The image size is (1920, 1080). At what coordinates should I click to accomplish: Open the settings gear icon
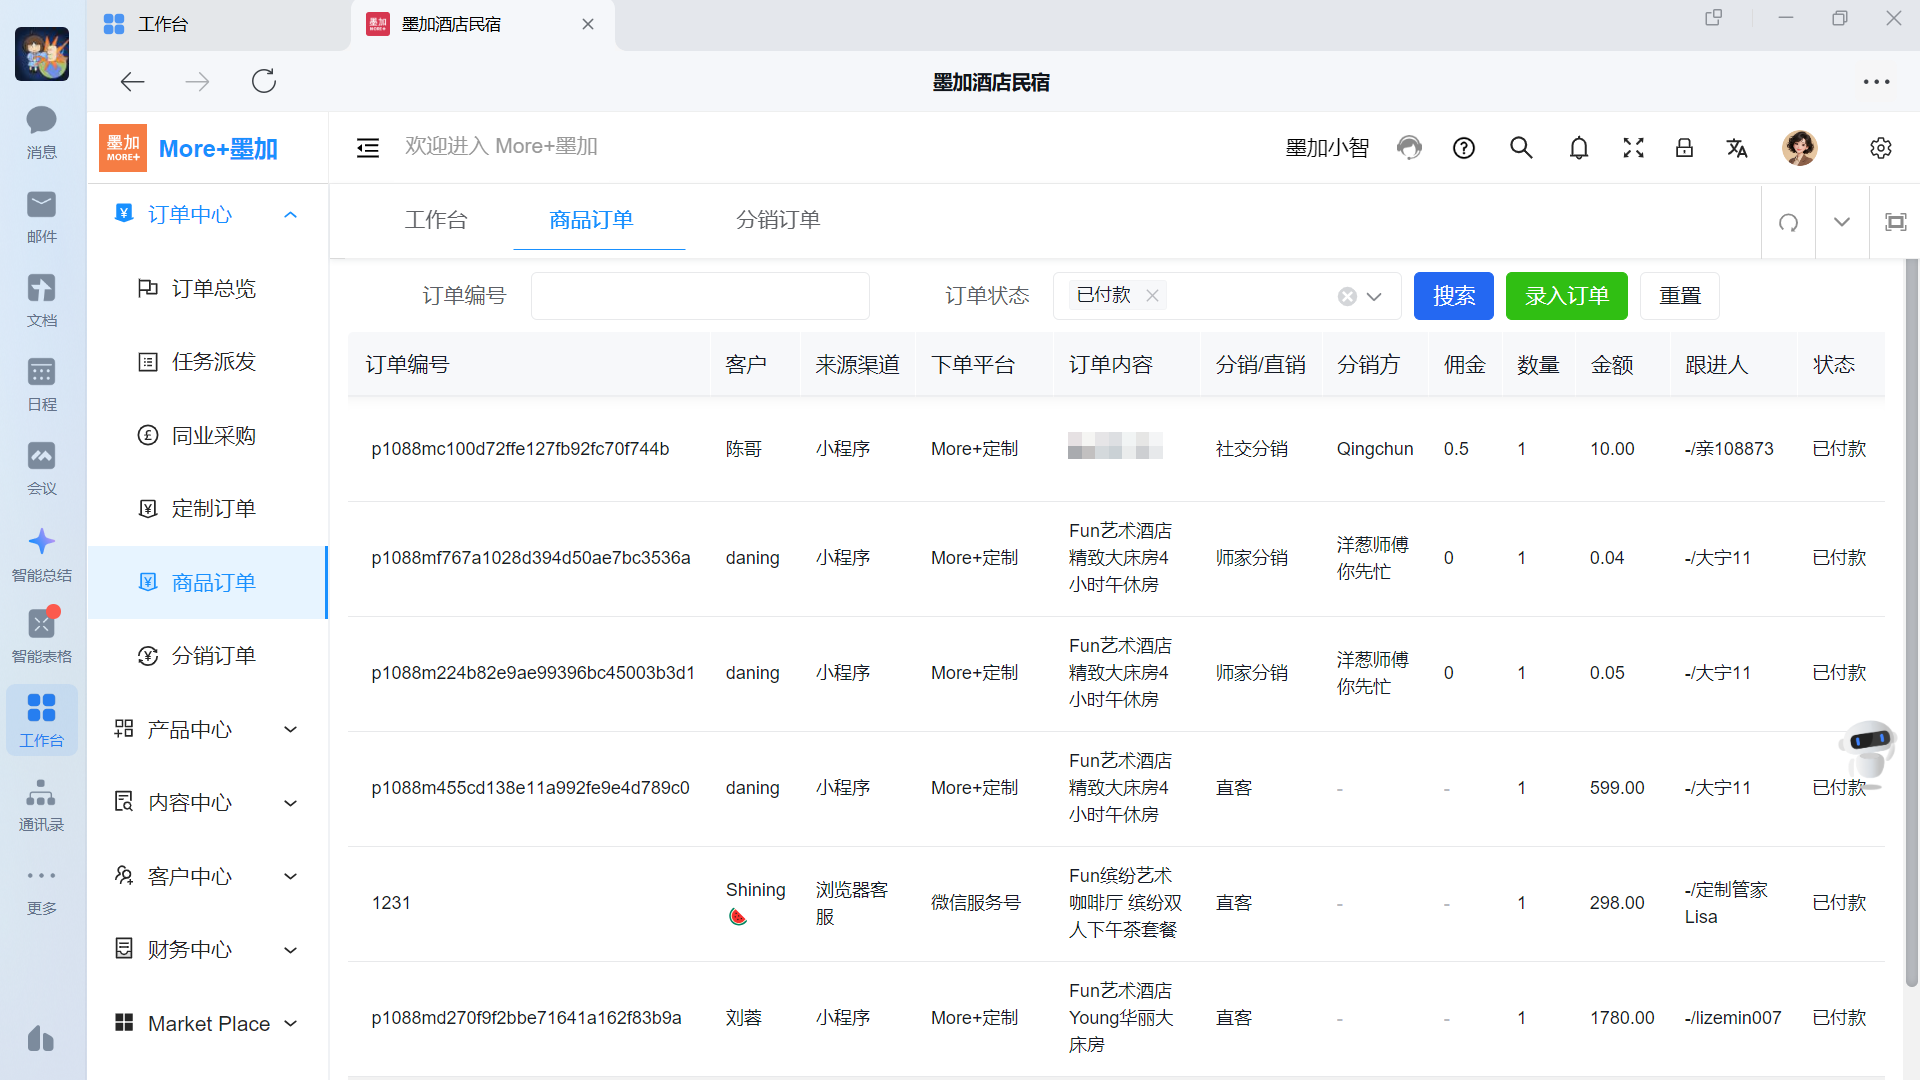[x=1880, y=148]
